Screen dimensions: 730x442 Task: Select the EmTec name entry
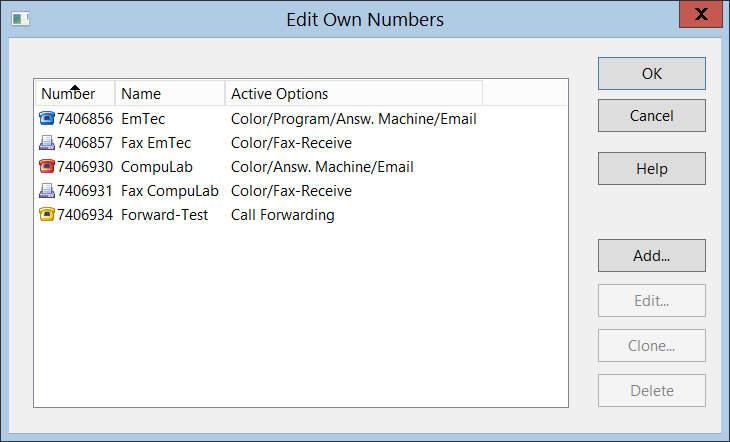[142, 119]
